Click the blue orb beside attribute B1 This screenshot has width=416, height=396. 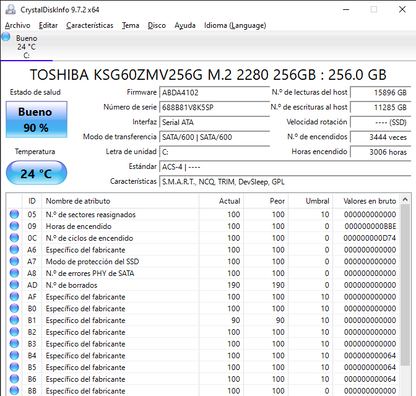pos(14,320)
